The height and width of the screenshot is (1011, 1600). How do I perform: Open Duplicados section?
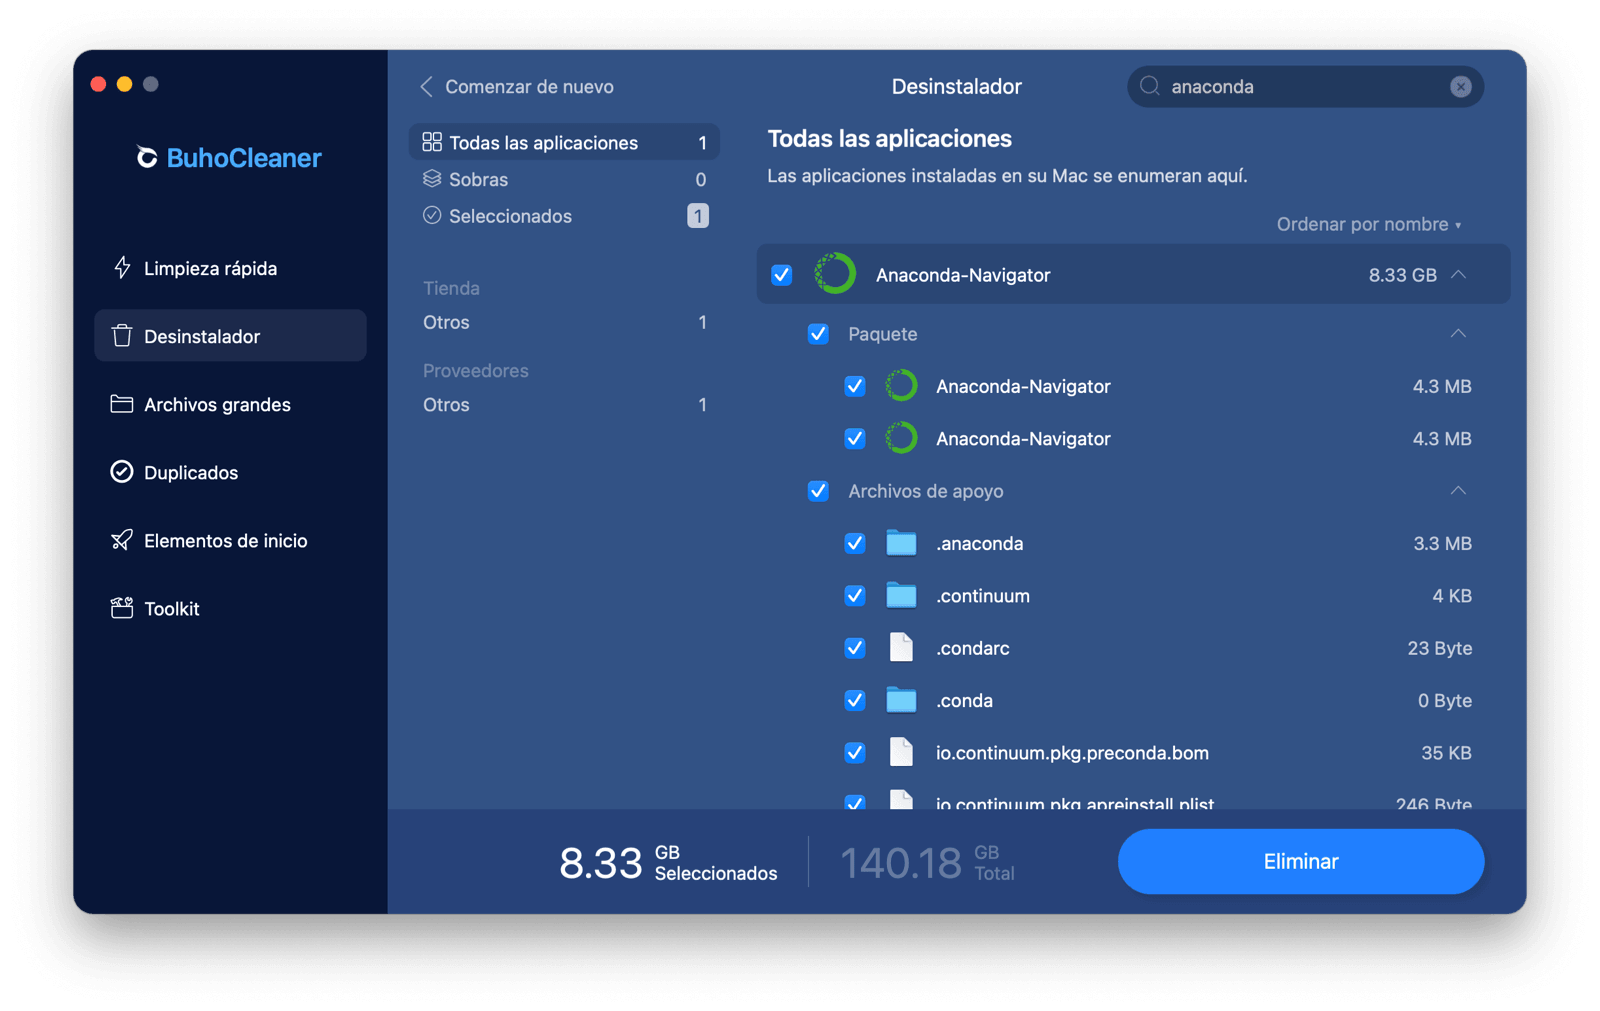click(x=230, y=472)
